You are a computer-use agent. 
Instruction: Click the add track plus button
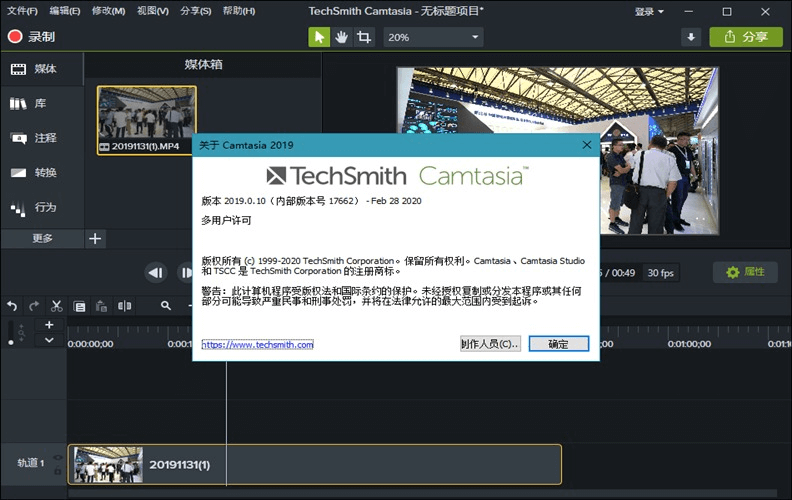pyautogui.click(x=49, y=325)
